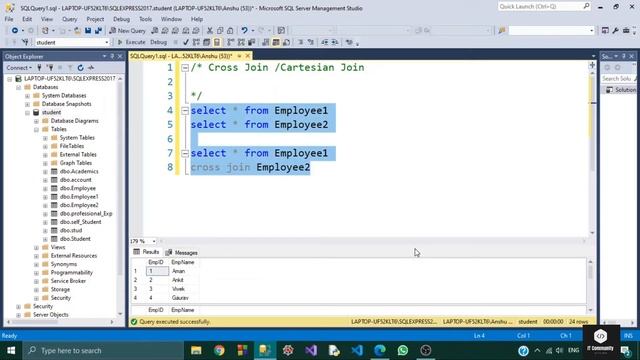Viewport: 640px width, 360px height.
Task: Collapse the Databases node
Action: click(x=18, y=87)
